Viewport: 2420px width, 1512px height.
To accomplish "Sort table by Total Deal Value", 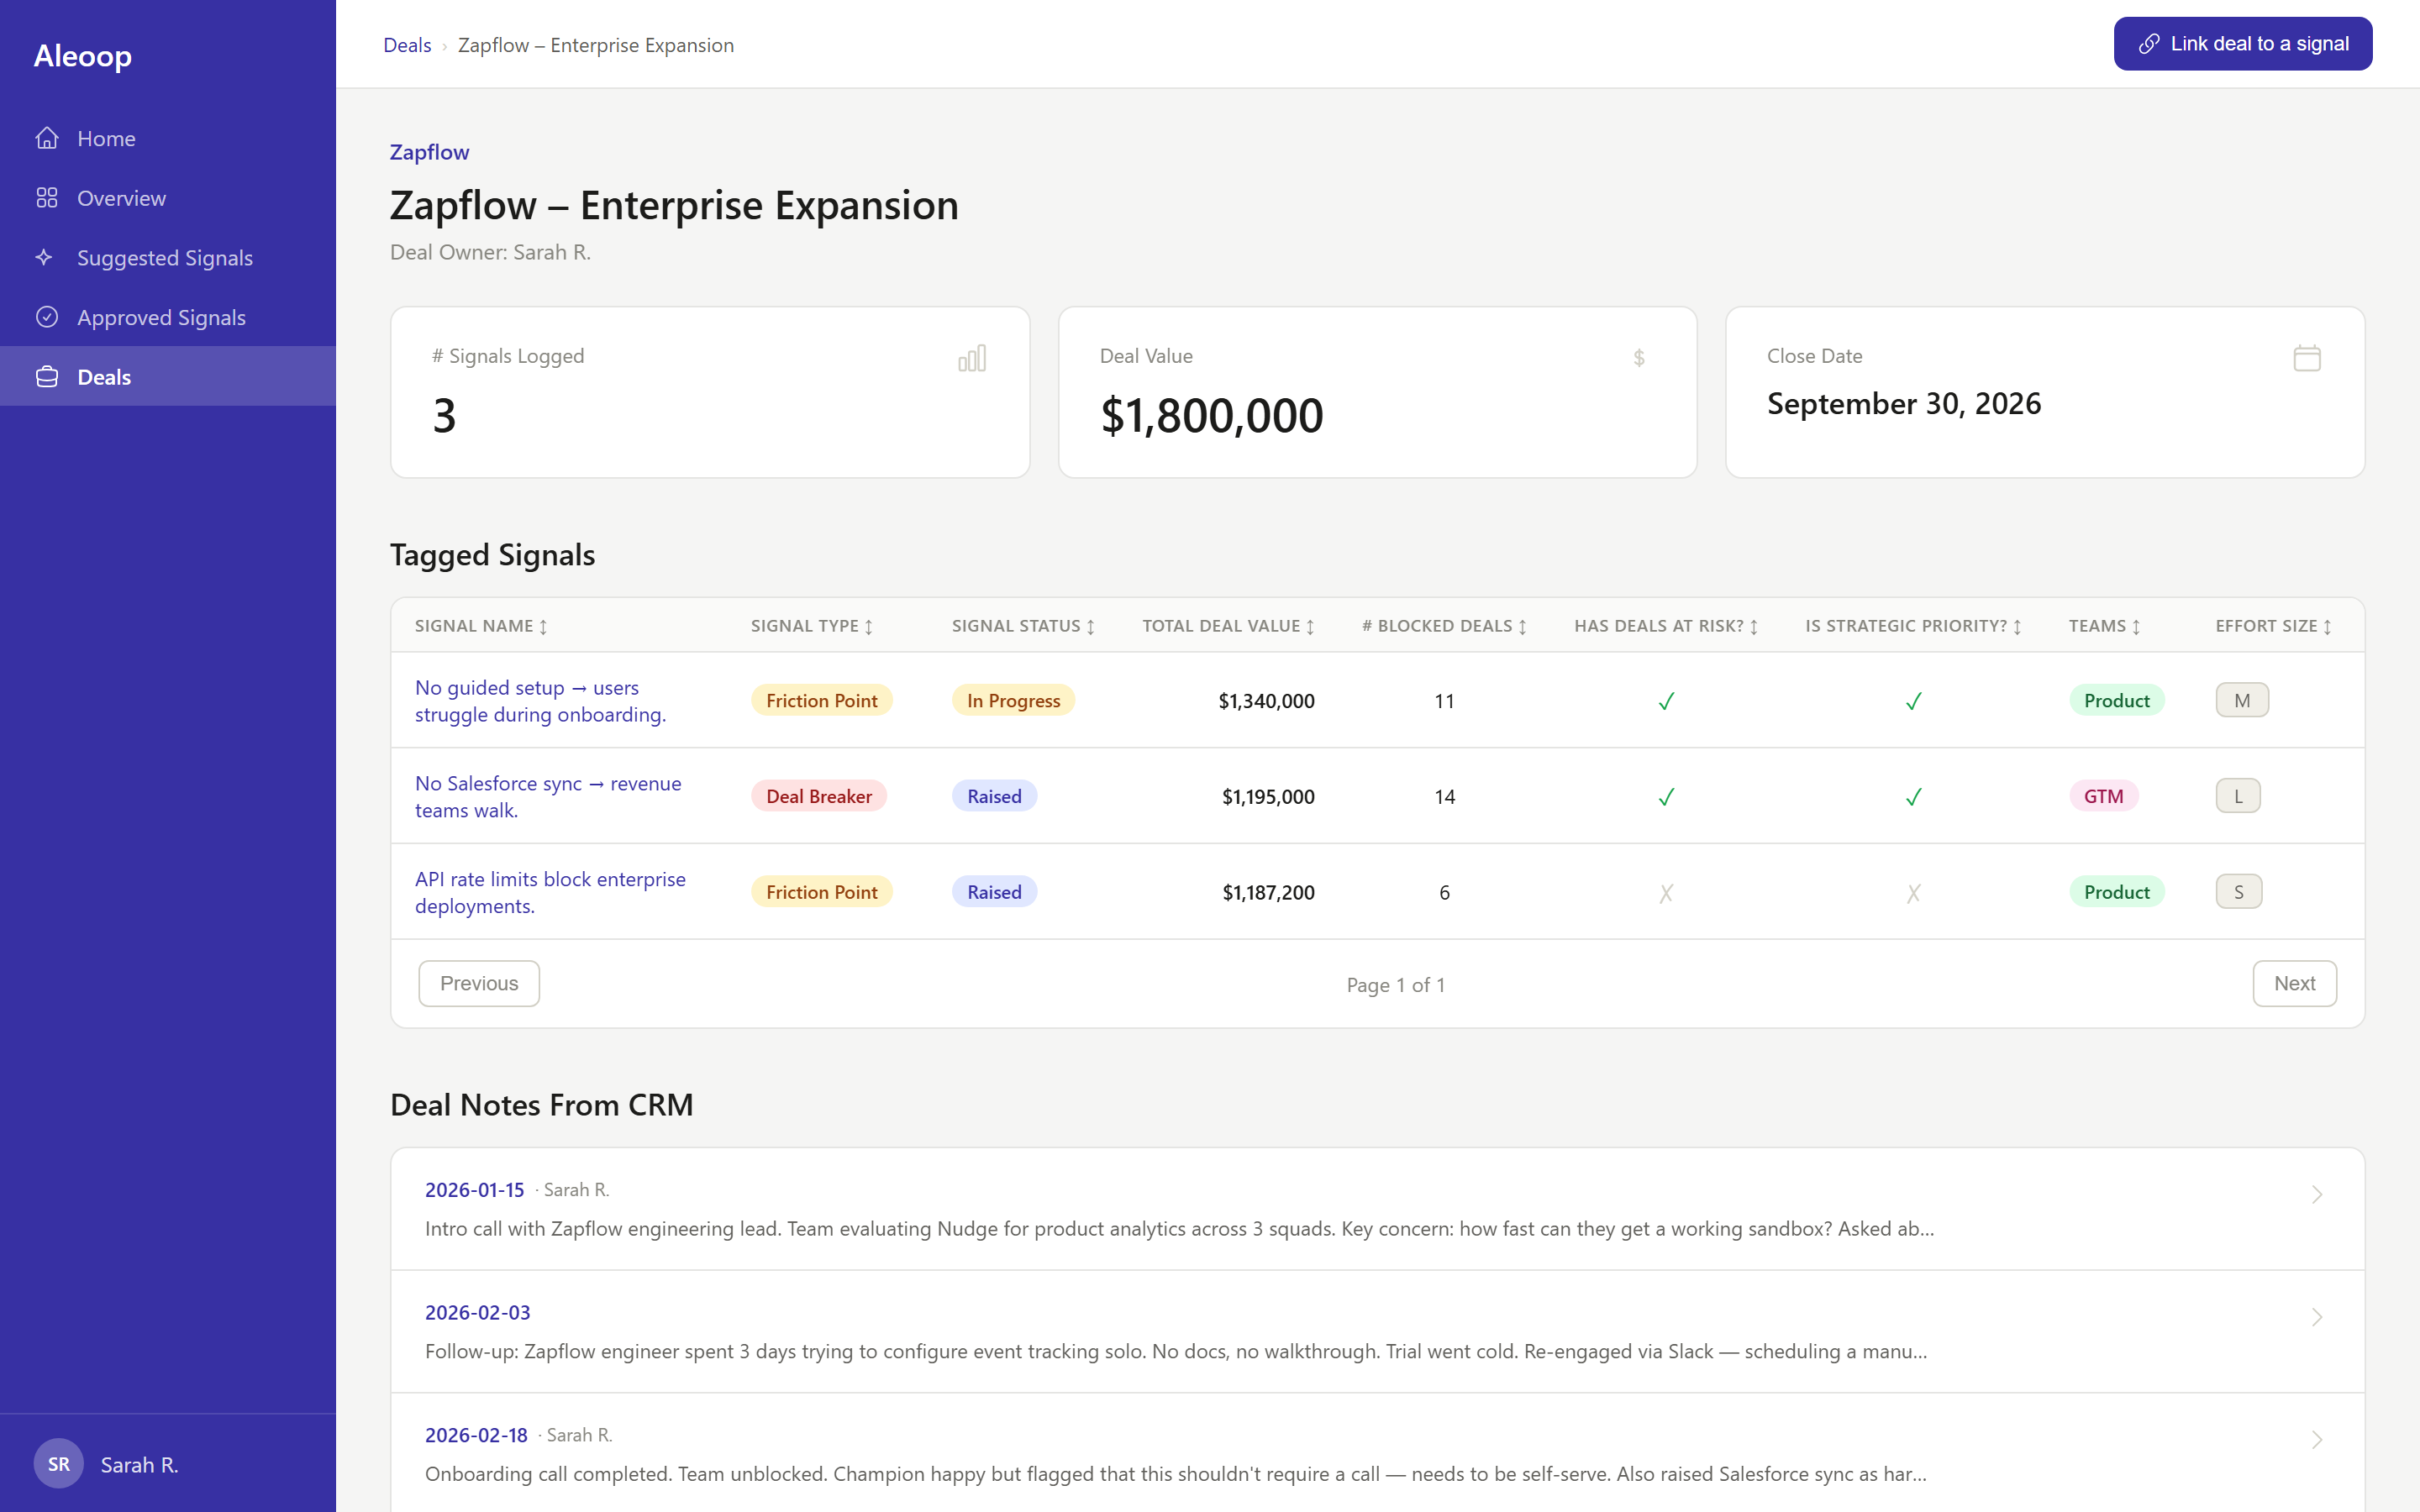I will pyautogui.click(x=1229, y=626).
